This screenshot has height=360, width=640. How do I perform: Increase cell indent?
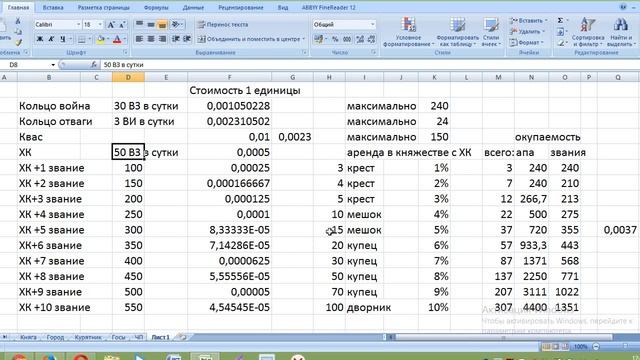[187, 39]
